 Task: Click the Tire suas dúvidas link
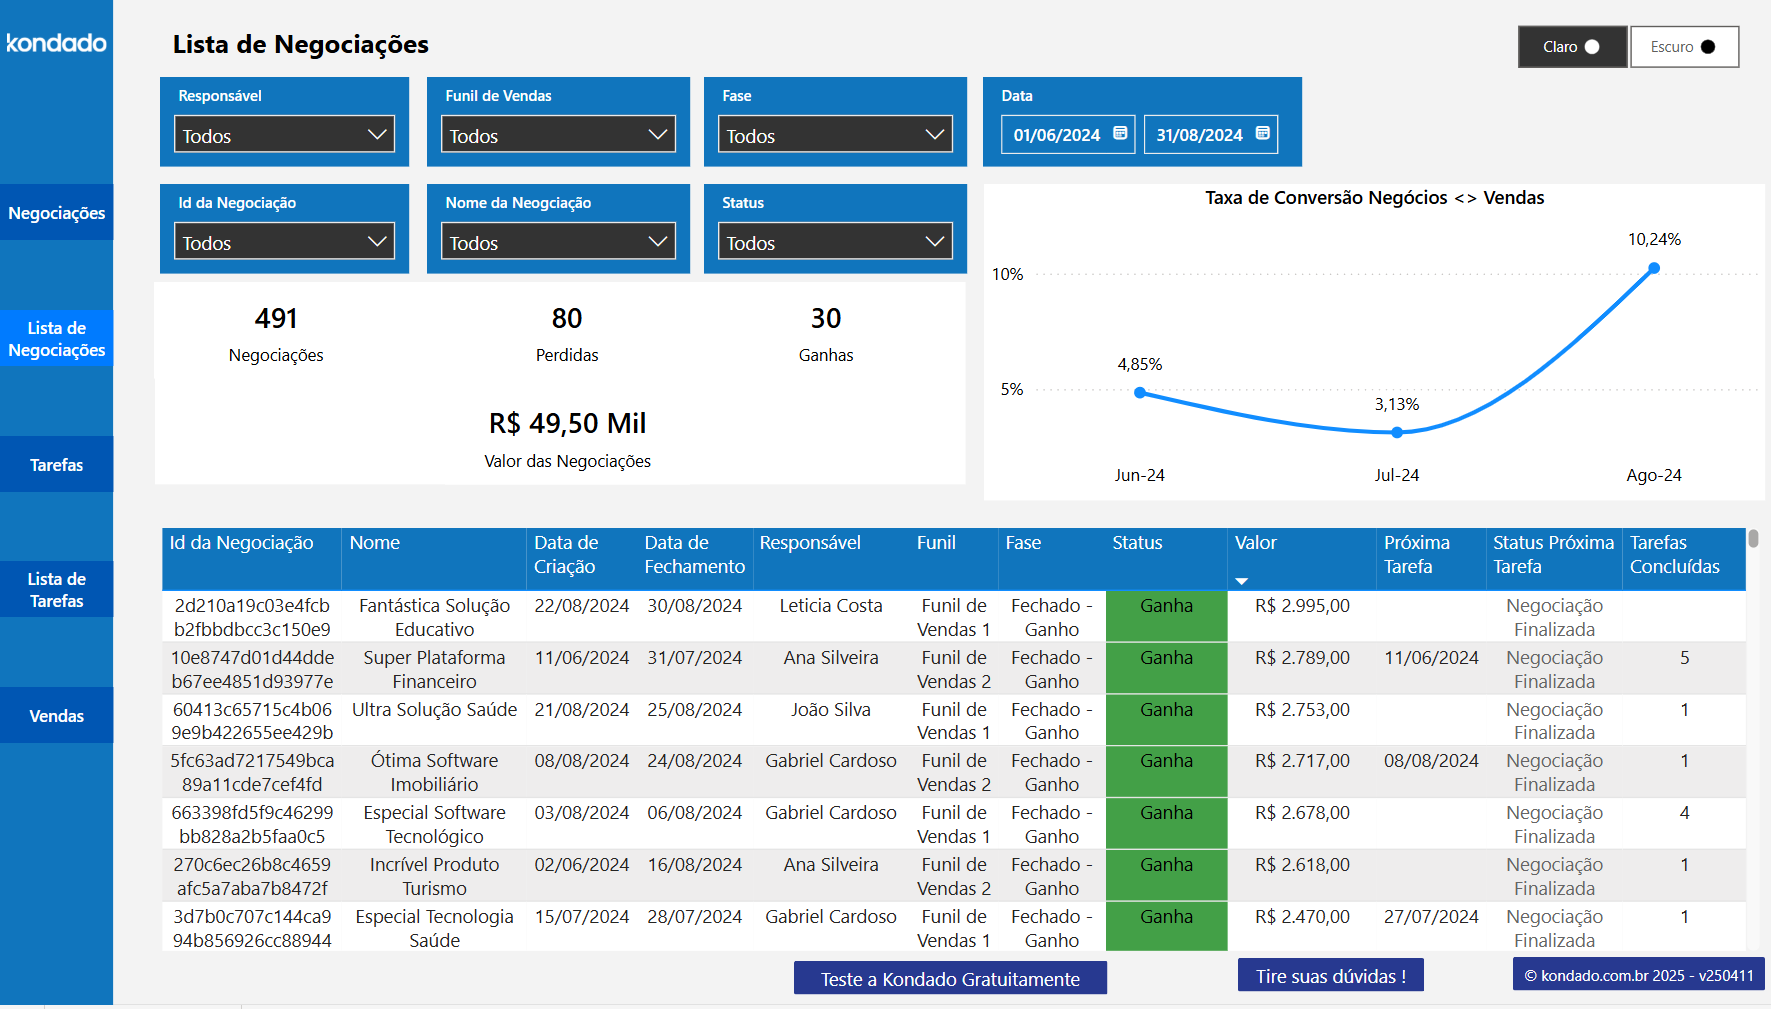(1330, 974)
